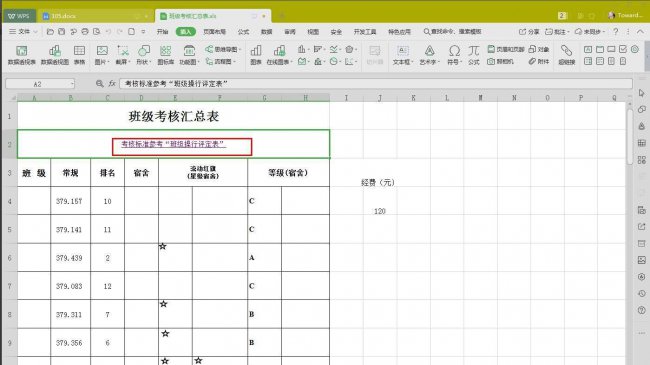650x365 pixels.
Task: Insert 页眉和页脚 header and footer
Action: (x=506, y=49)
